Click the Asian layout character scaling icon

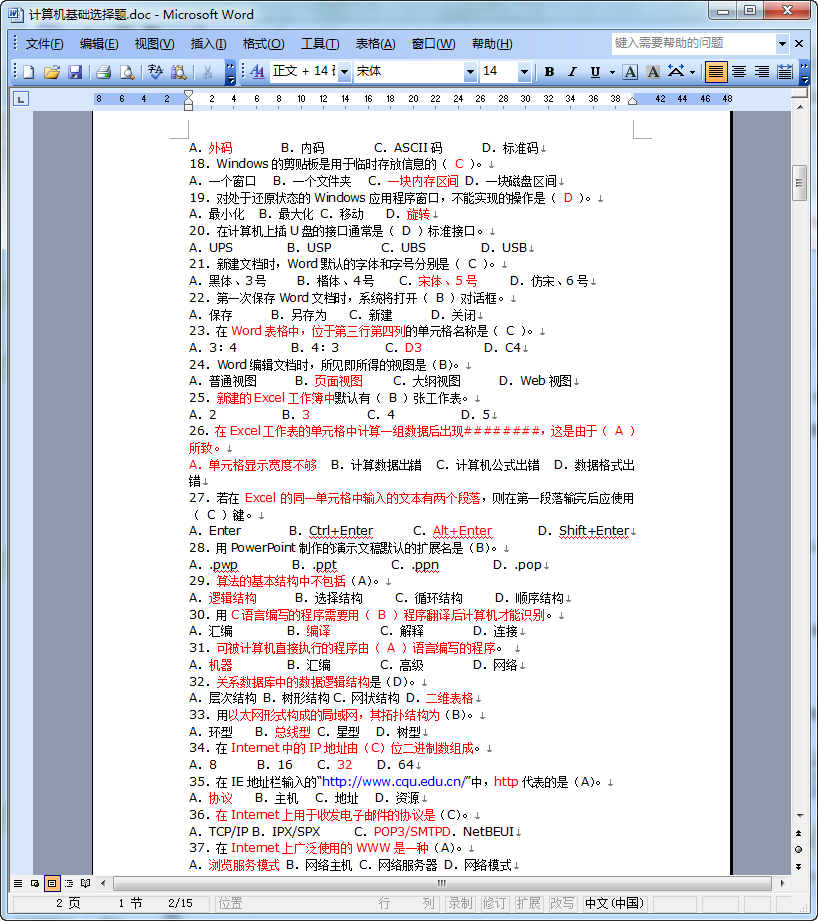click(x=676, y=72)
